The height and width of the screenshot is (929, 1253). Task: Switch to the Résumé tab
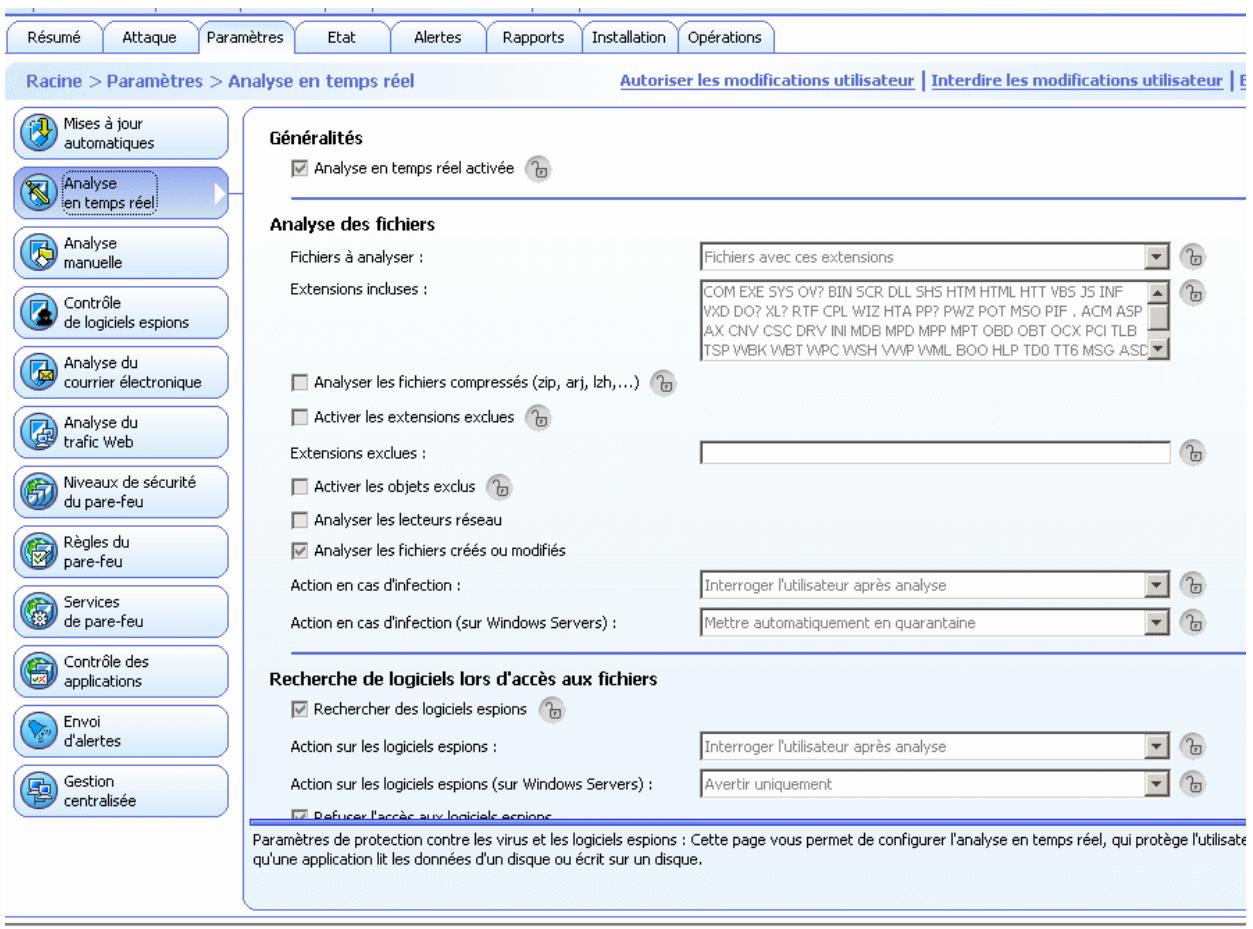pos(53,38)
